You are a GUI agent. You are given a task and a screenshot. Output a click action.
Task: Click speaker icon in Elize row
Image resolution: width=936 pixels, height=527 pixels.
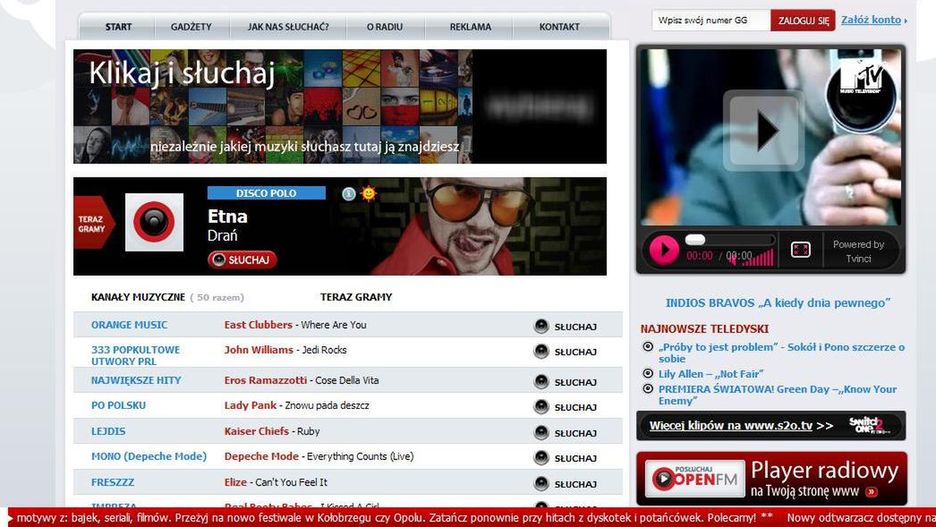coord(541,483)
